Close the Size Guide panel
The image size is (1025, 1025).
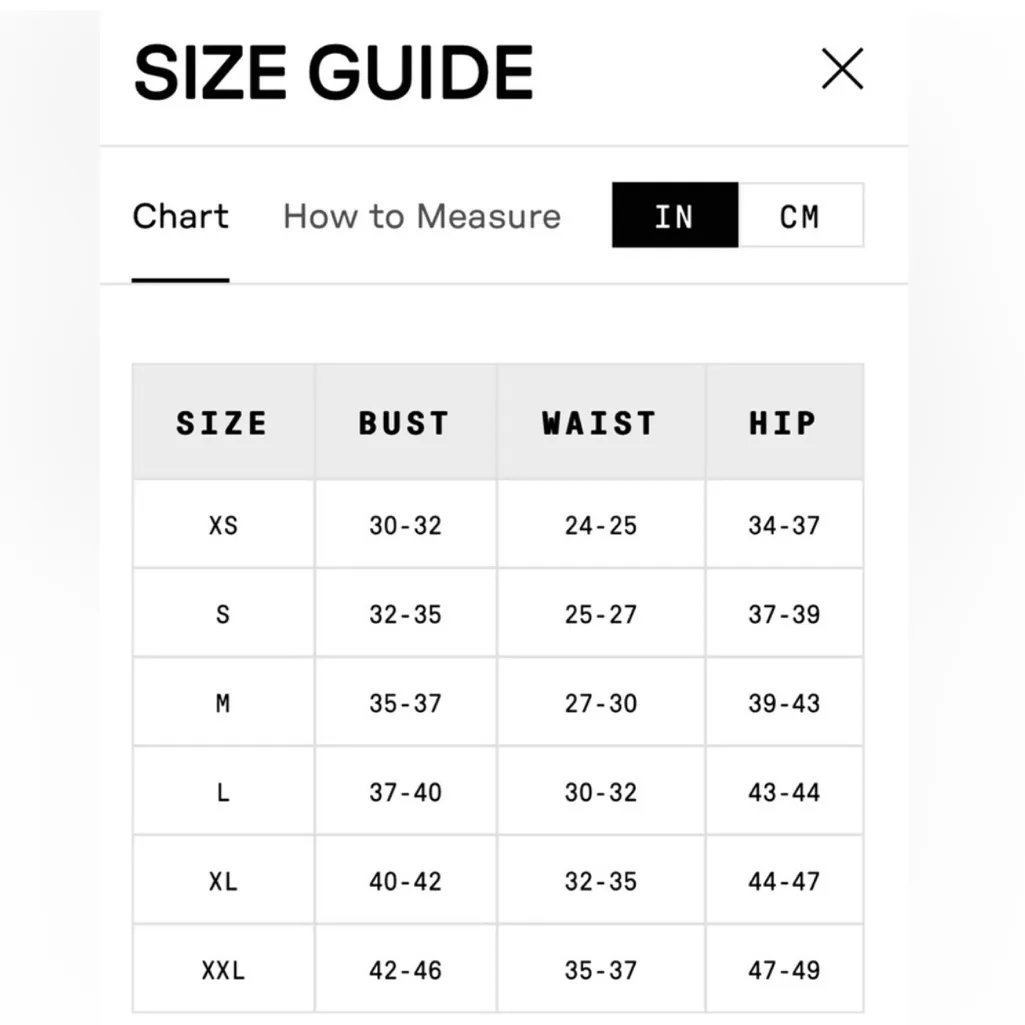842,70
